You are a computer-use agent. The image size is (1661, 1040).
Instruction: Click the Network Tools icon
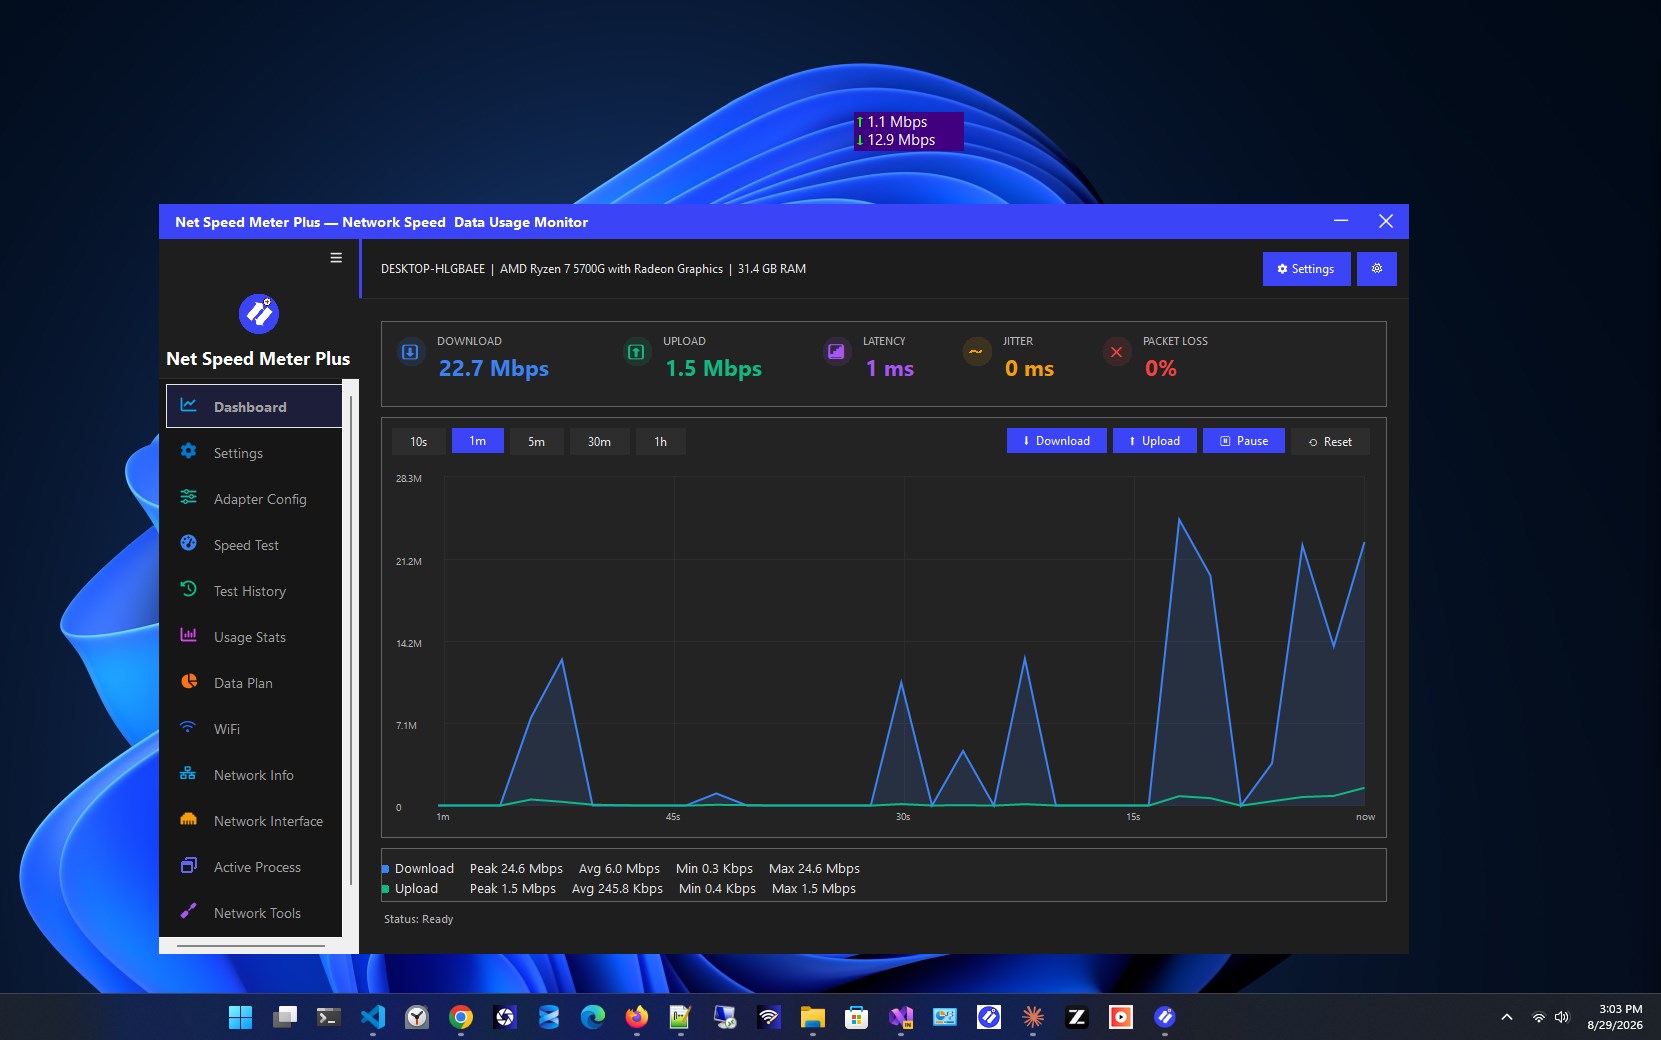coord(188,912)
